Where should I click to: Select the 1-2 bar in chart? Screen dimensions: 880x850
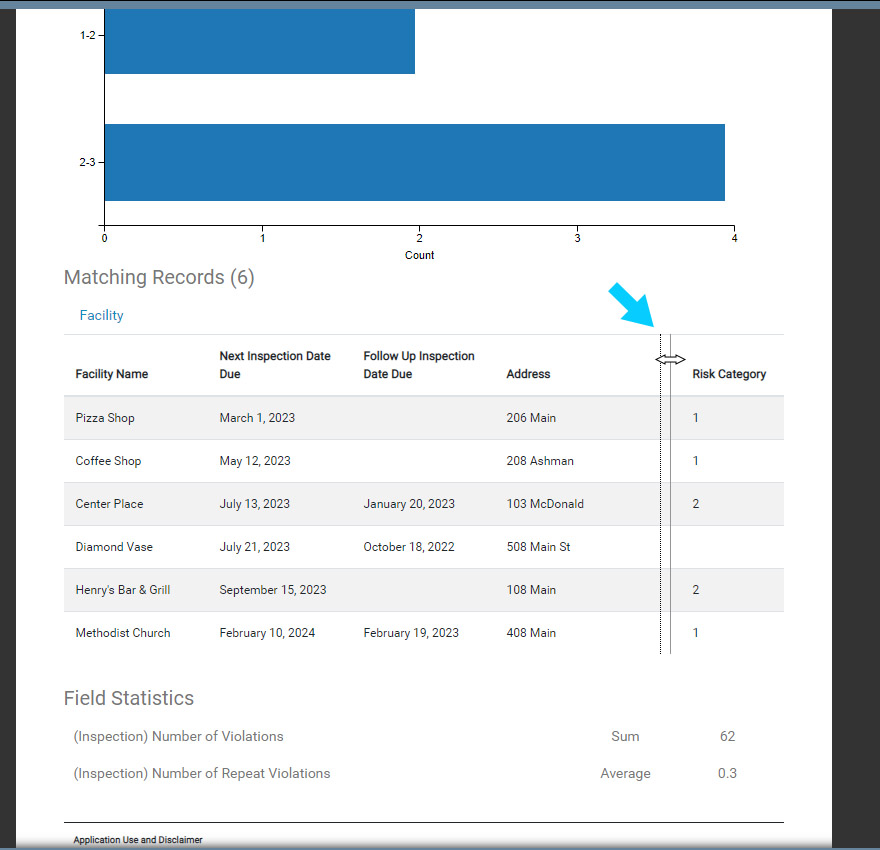(259, 40)
